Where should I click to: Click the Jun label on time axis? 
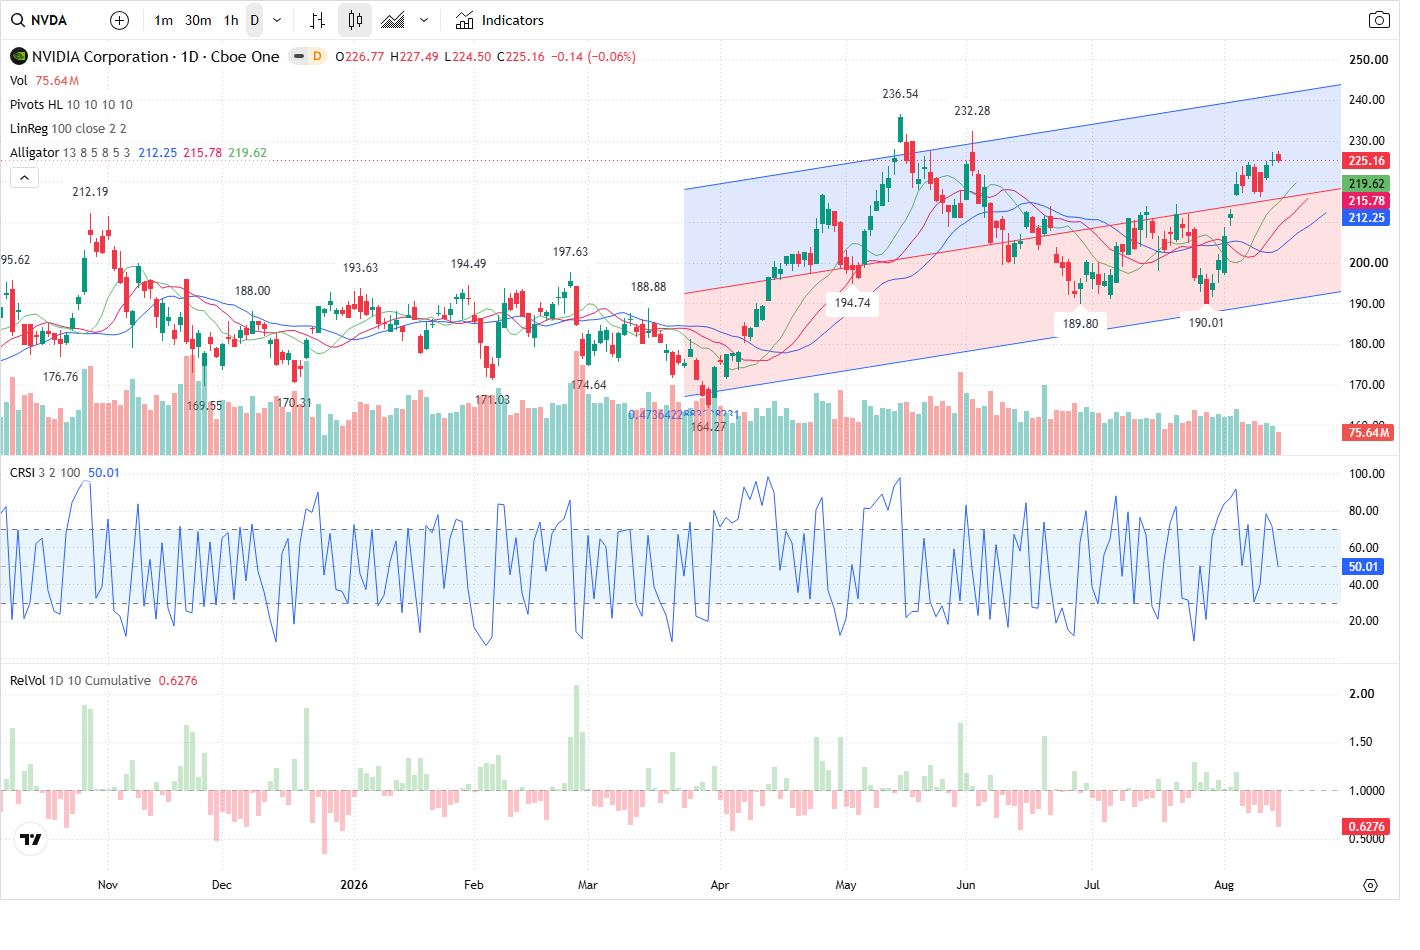(x=966, y=885)
